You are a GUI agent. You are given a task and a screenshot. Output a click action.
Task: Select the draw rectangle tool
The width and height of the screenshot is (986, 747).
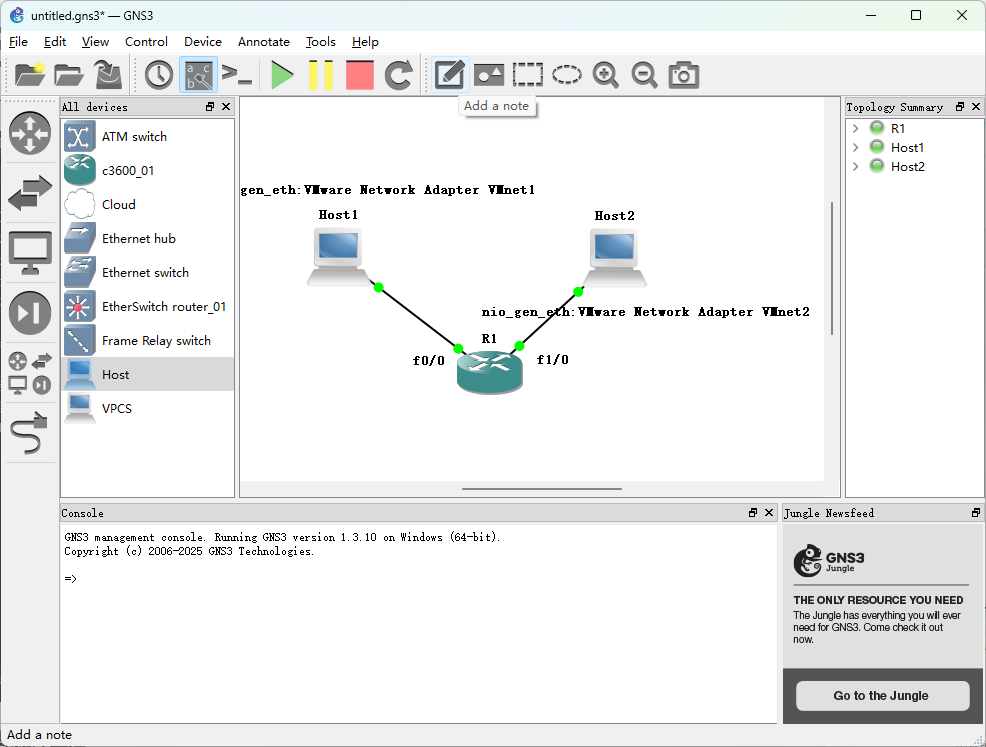coord(528,75)
